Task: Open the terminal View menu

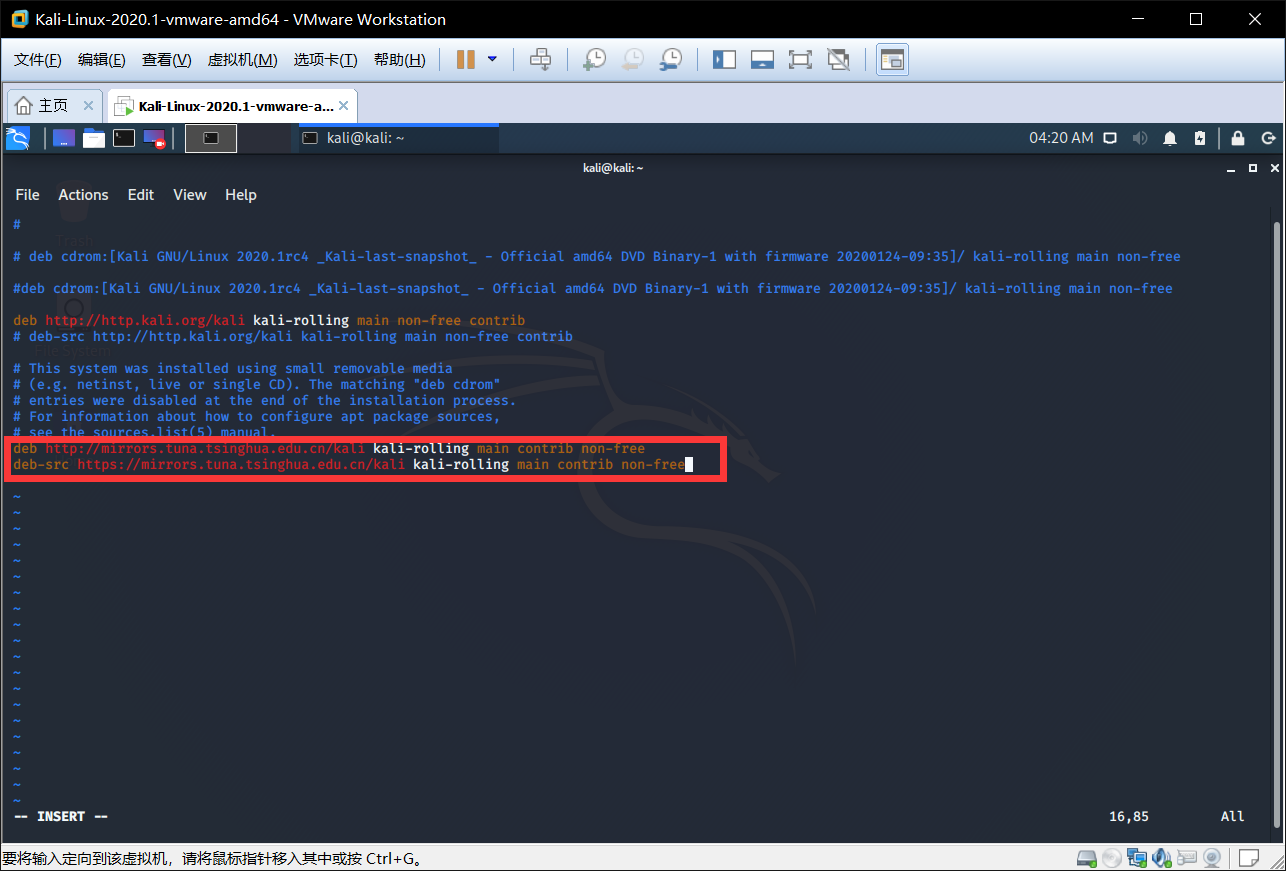Action: (x=190, y=195)
